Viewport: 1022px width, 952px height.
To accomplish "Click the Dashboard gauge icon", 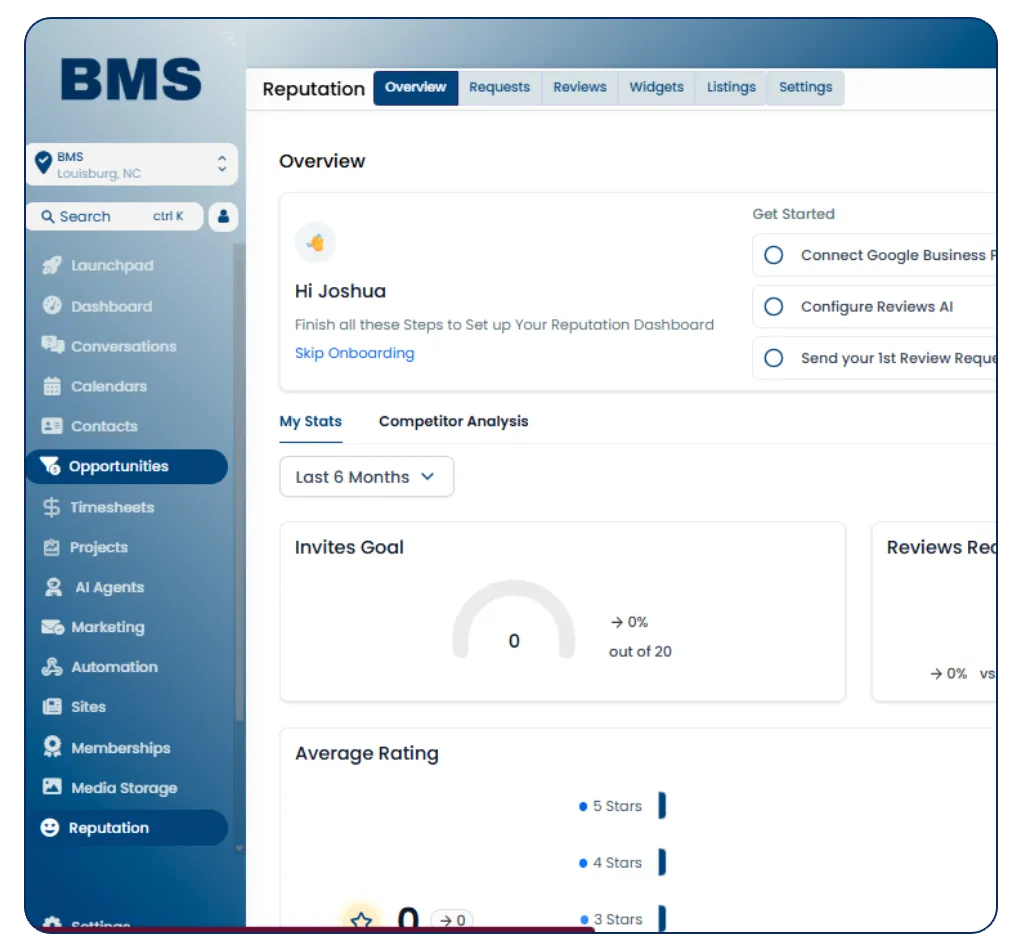I will click(52, 306).
